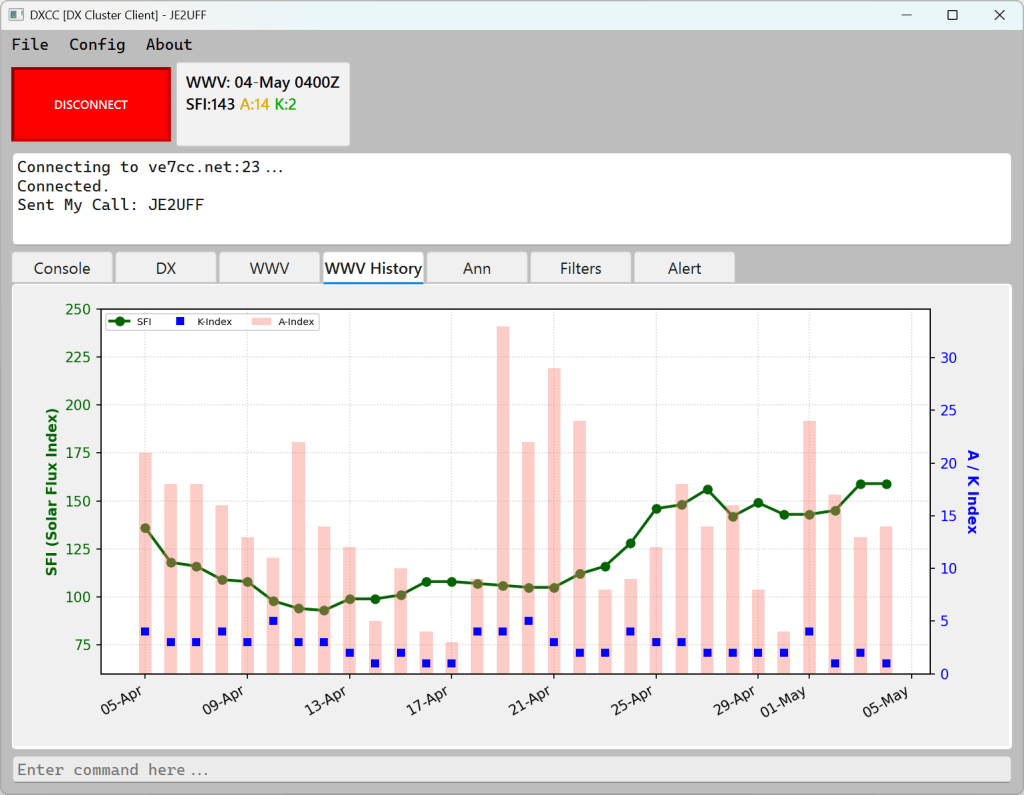Viewport: 1024px width, 795px height.
Task: Click the 05-May axis label
Action: coord(886,702)
